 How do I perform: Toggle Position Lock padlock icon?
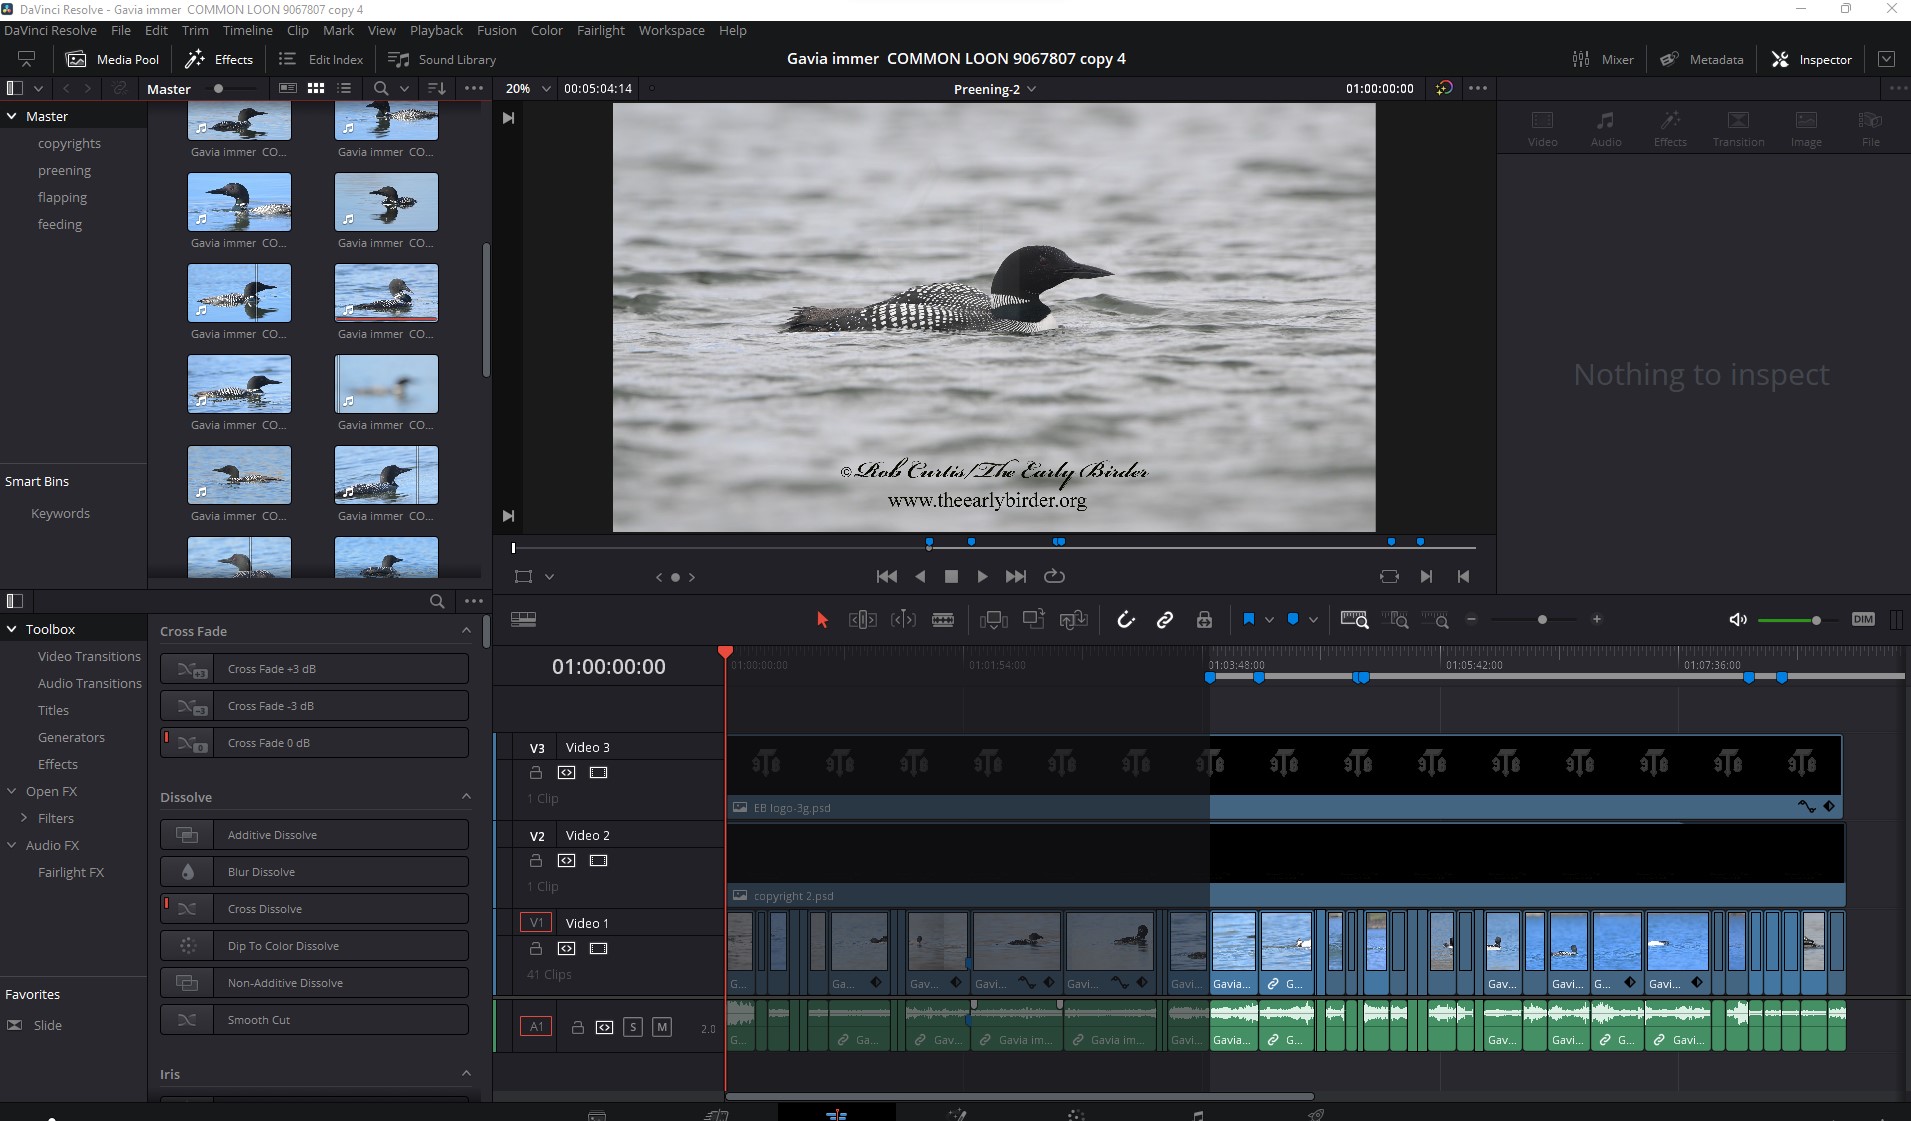click(1204, 620)
